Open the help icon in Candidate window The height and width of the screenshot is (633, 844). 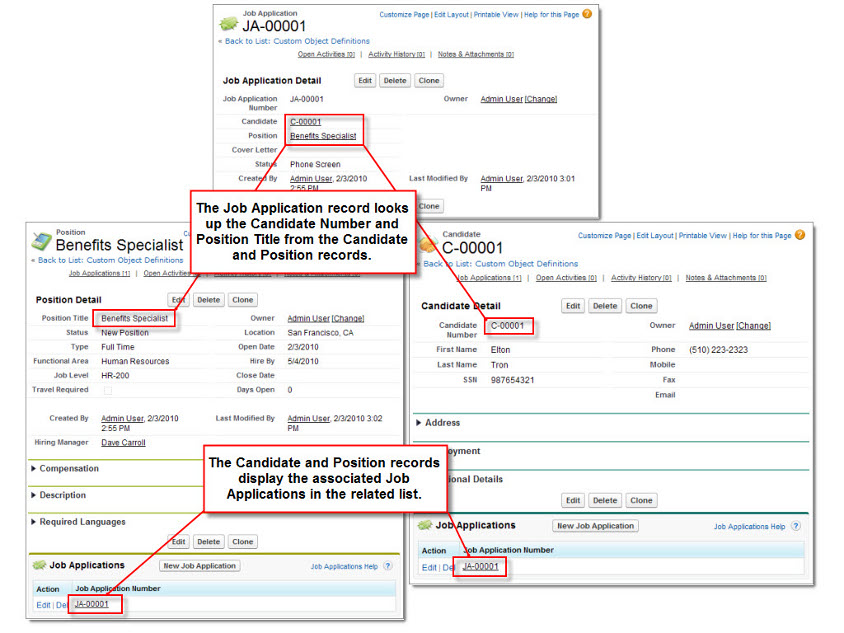(800, 235)
